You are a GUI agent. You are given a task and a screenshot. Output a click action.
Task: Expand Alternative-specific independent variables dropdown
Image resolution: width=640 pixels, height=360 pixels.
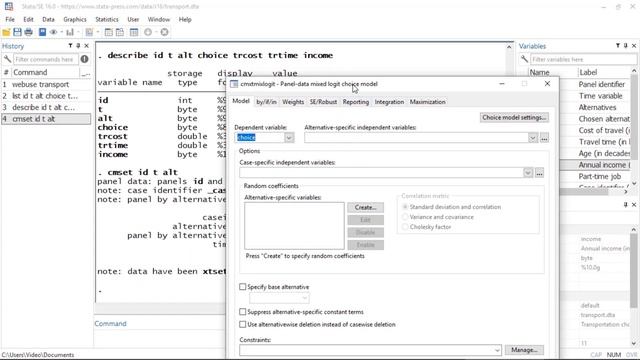(x=533, y=138)
